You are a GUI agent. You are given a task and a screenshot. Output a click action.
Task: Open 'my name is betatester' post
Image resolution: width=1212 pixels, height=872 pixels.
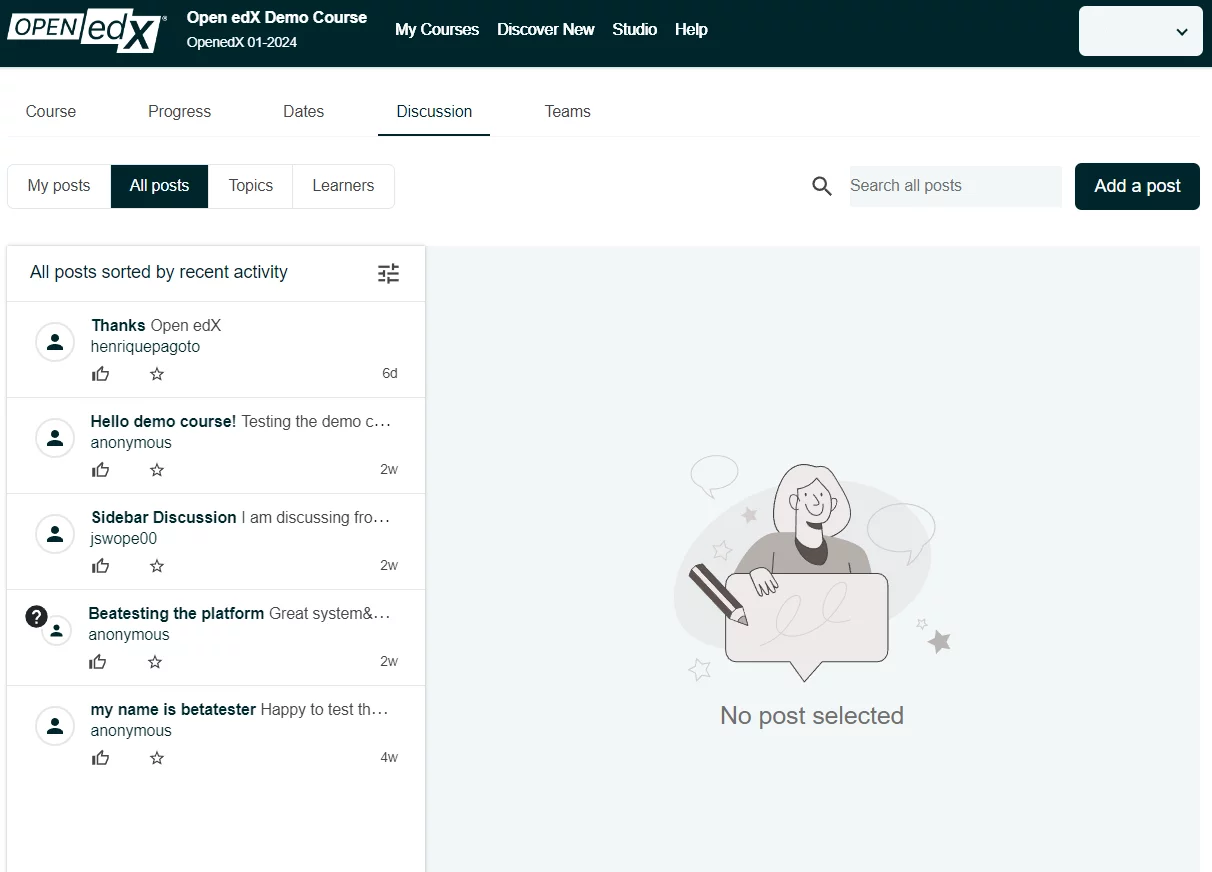[x=216, y=734]
